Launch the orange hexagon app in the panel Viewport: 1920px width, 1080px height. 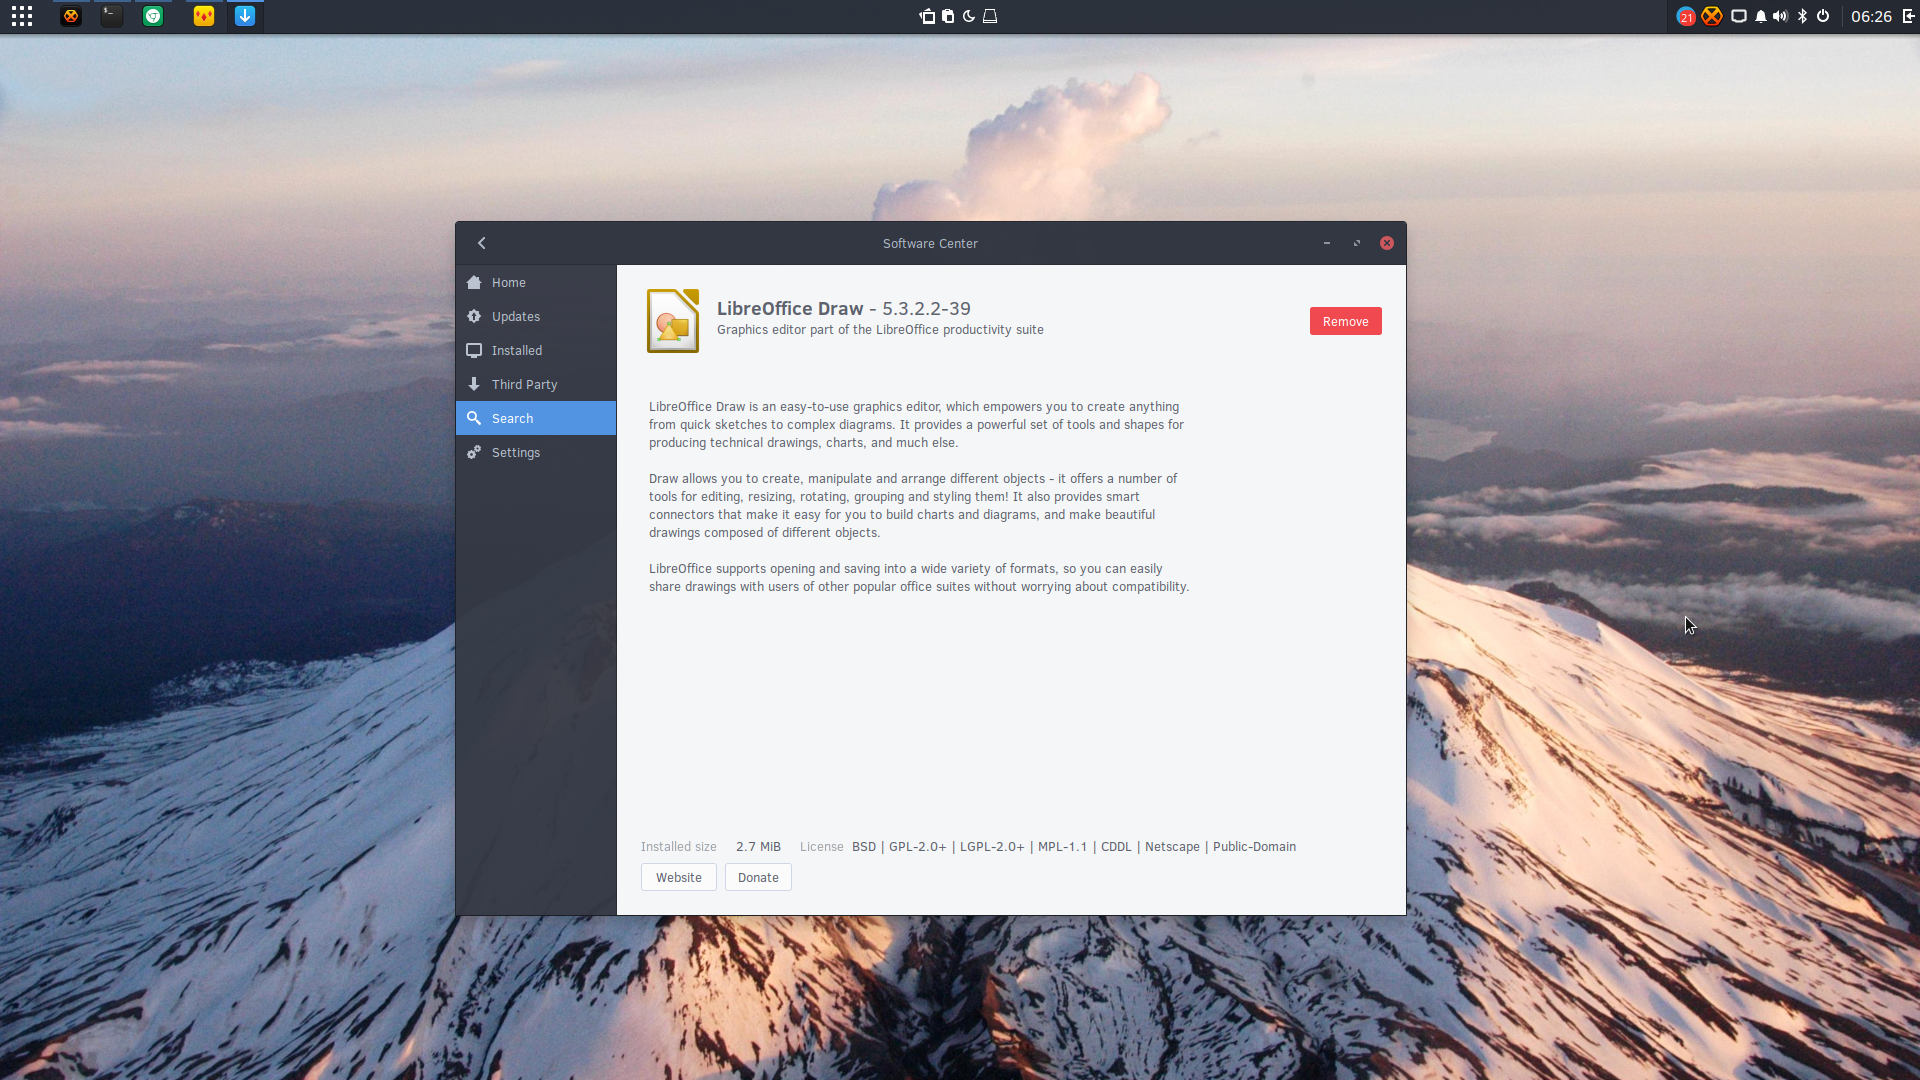pyautogui.click(x=71, y=16)
